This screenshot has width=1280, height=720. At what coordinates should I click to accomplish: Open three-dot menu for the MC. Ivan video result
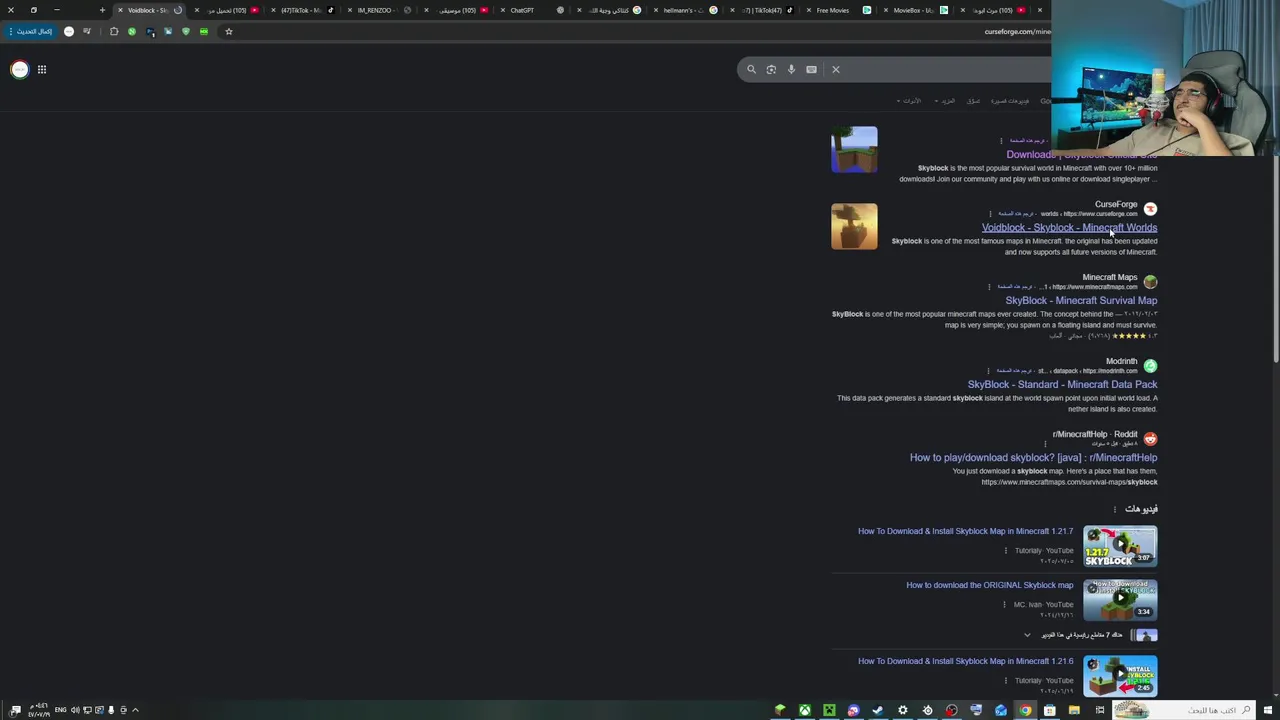coord(1005,605)
